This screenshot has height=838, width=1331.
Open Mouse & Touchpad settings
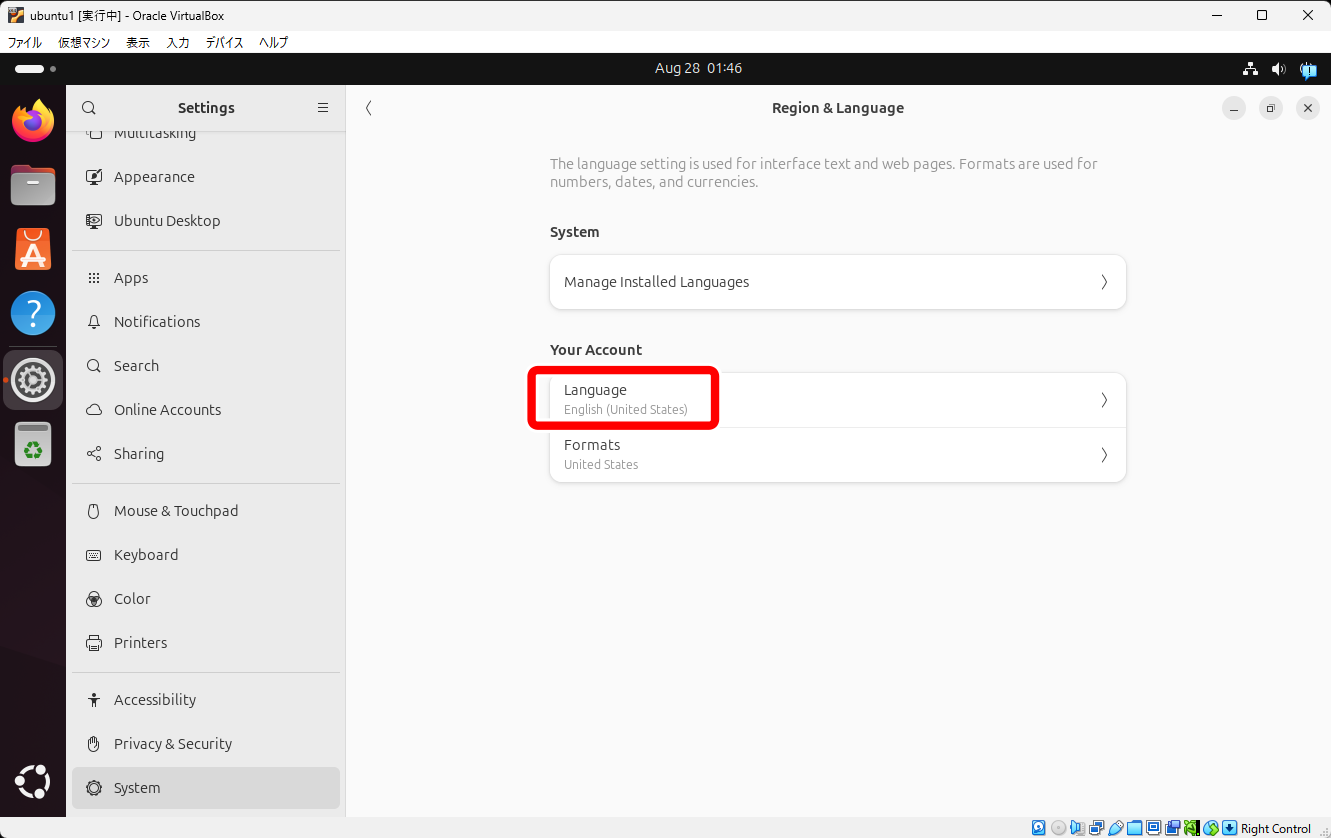pyautogui.click(x=206, y=511)
